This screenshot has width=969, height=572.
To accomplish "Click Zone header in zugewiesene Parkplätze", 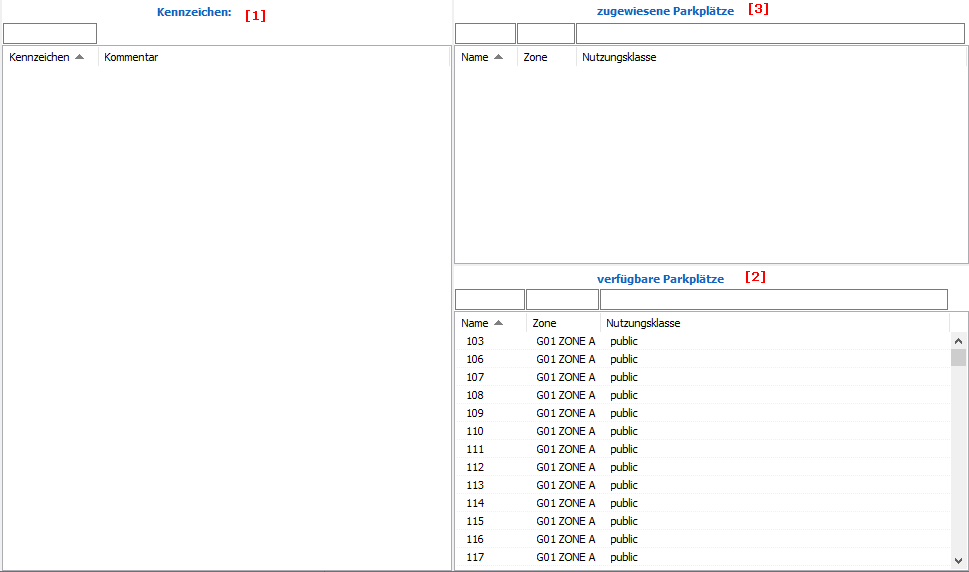I will click(536, 57).
